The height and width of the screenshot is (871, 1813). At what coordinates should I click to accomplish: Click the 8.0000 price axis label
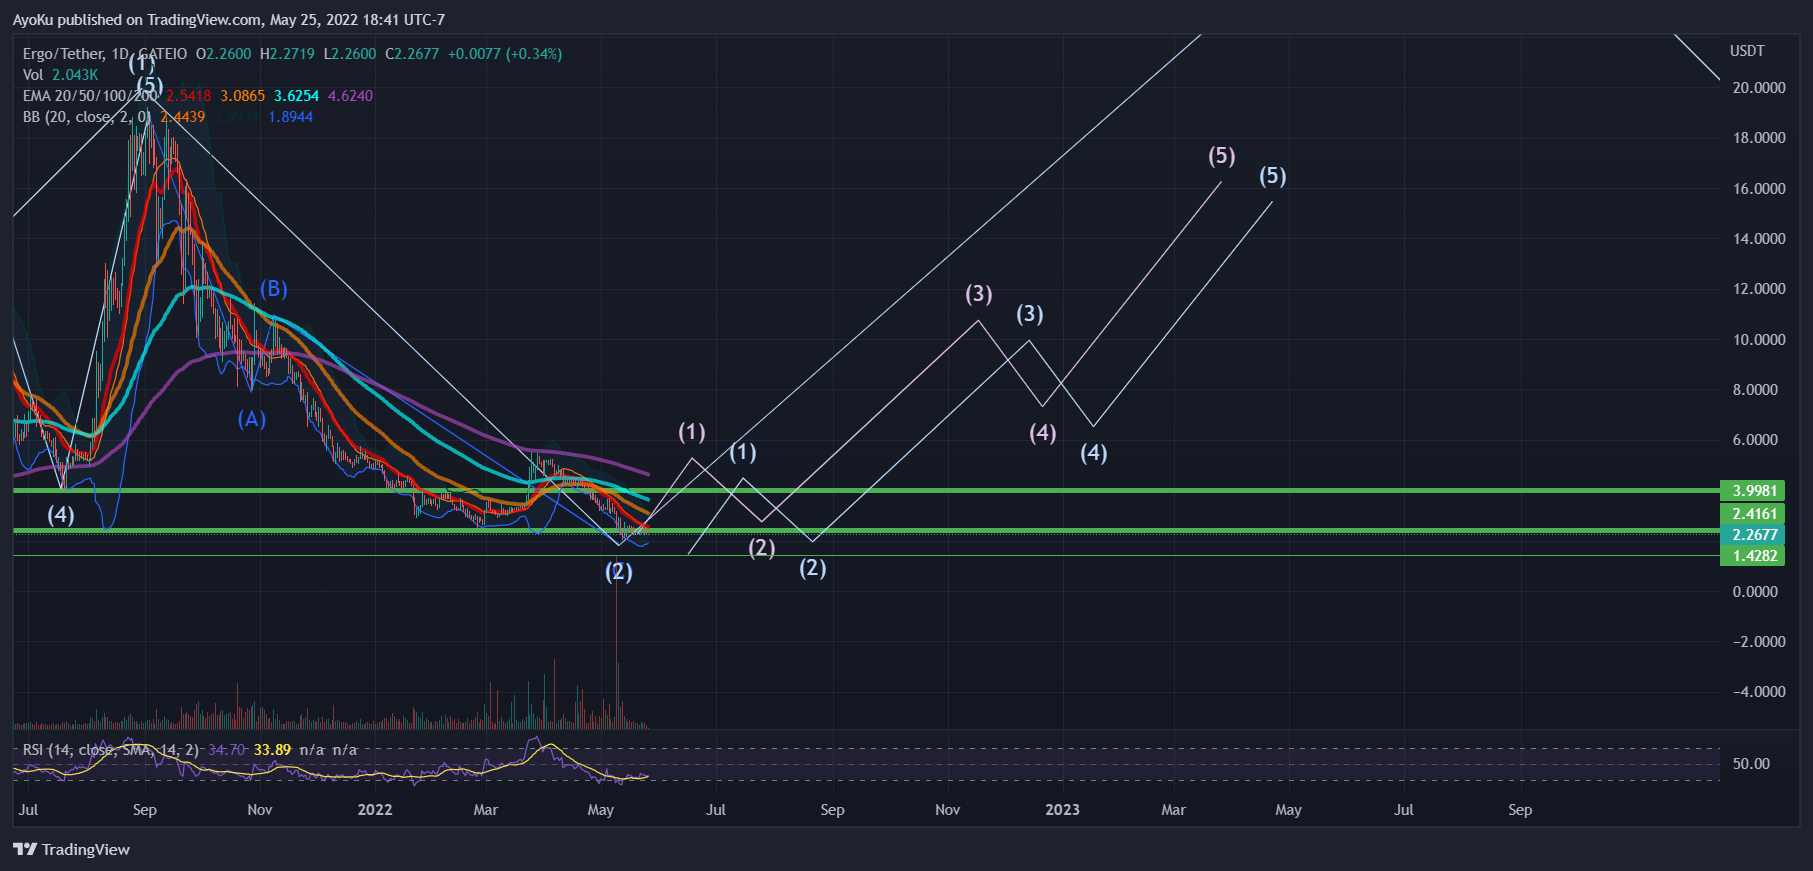[1755, 390]
